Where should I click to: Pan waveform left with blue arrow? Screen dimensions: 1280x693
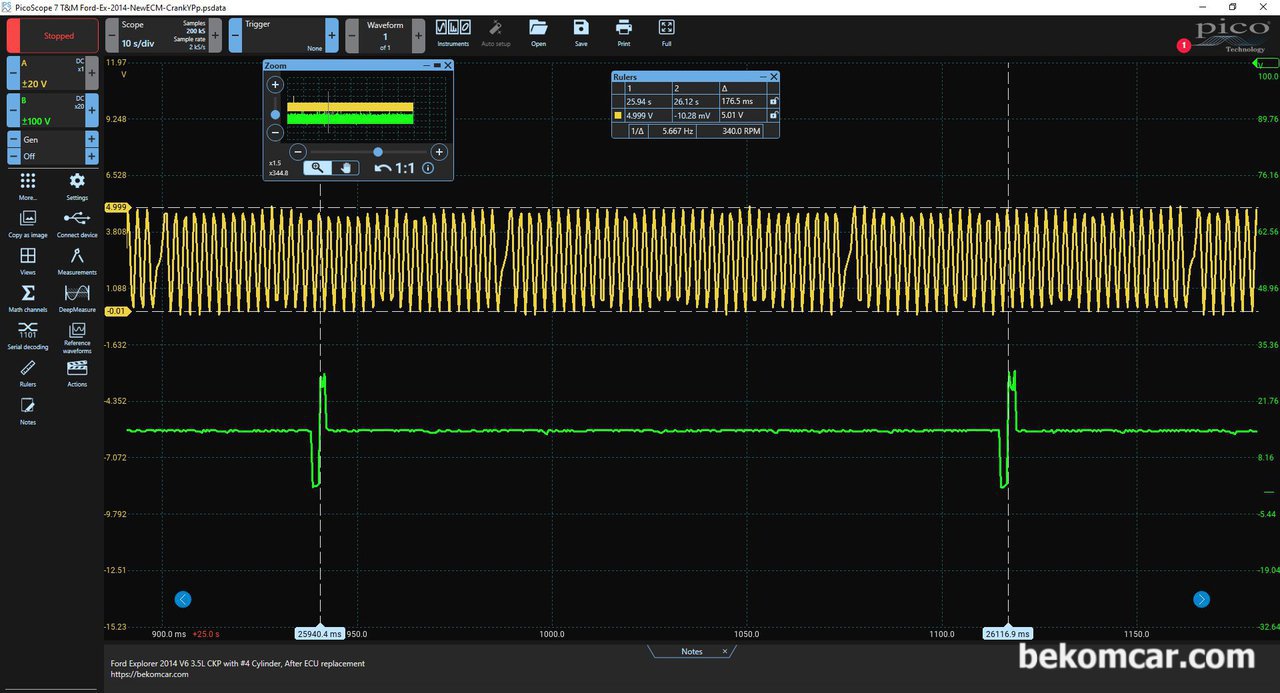[x=182, y=599]
